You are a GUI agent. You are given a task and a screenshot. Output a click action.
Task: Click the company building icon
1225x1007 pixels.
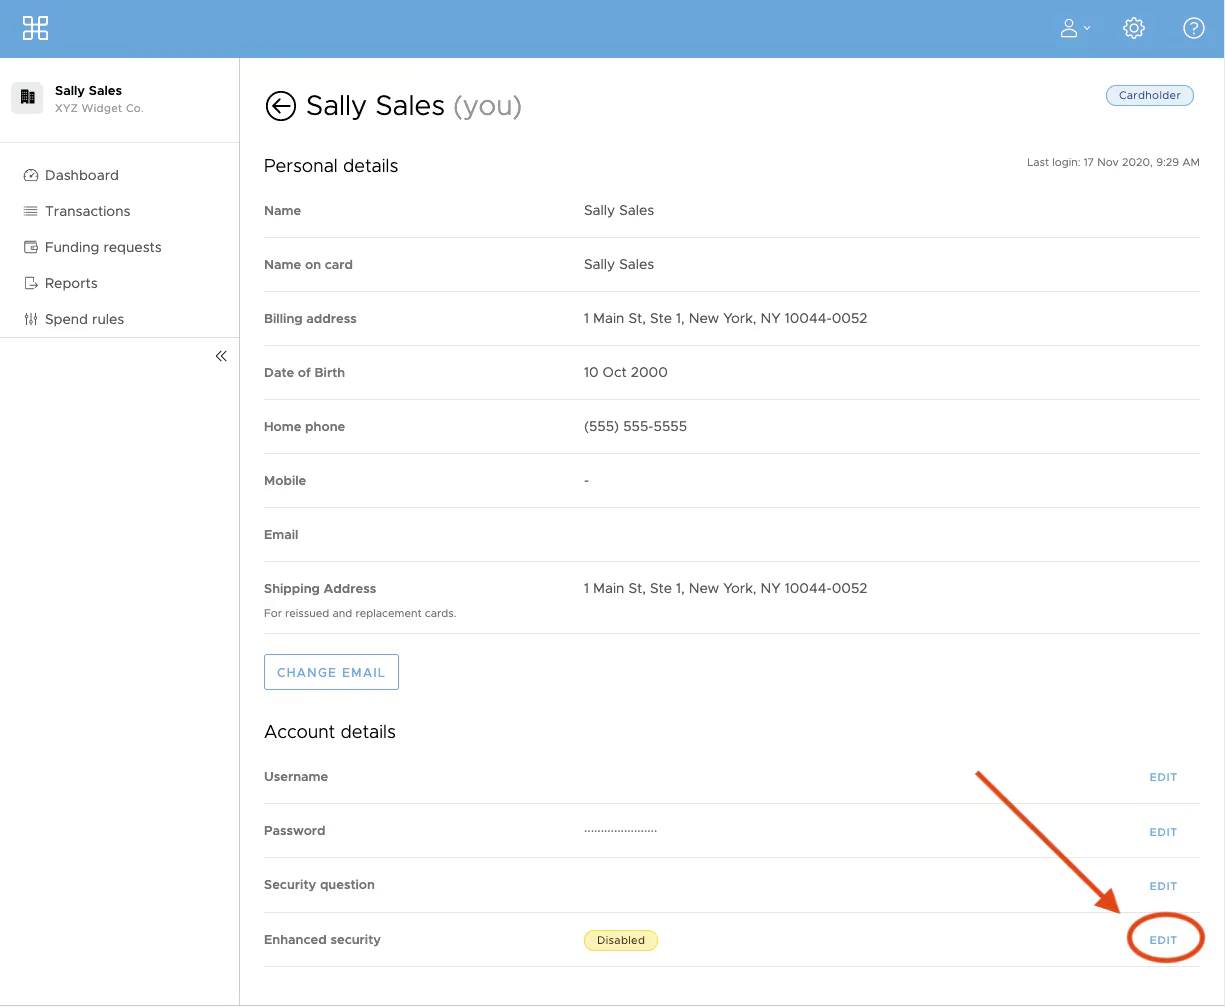pos(27,97)
